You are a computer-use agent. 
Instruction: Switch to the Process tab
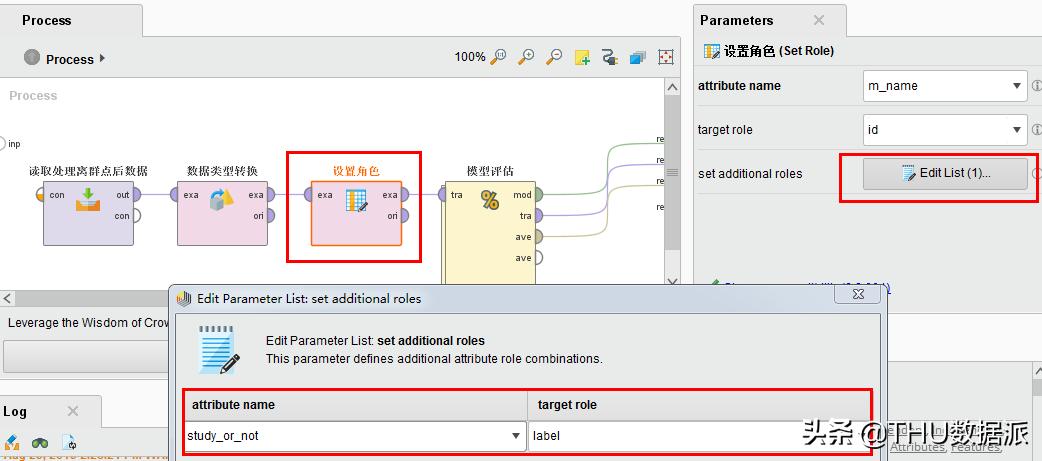(x=48, y=21)
